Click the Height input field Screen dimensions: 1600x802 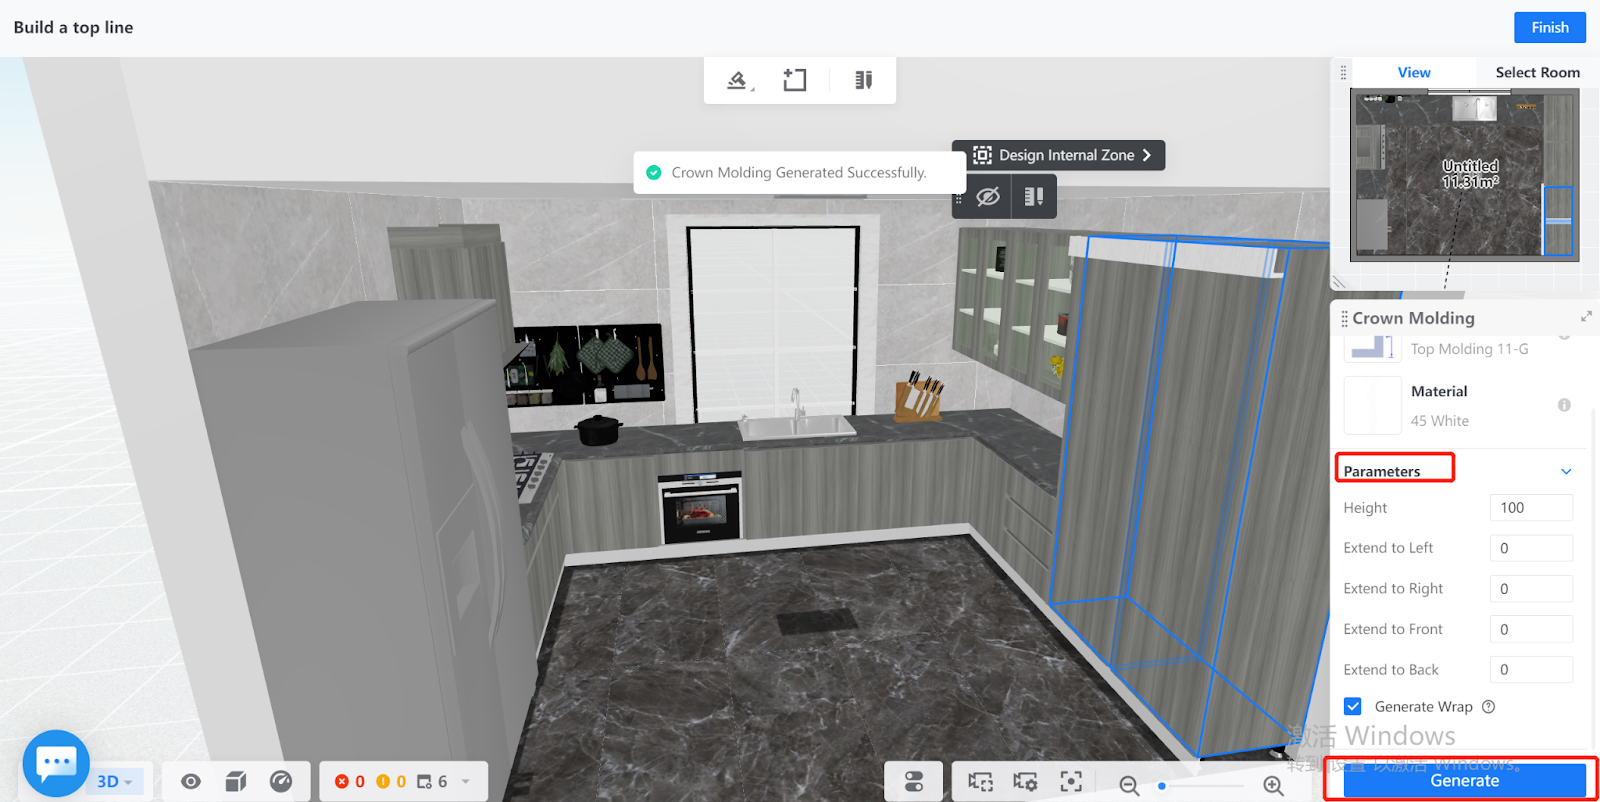pyautogui.click(x=1531, y=508)
